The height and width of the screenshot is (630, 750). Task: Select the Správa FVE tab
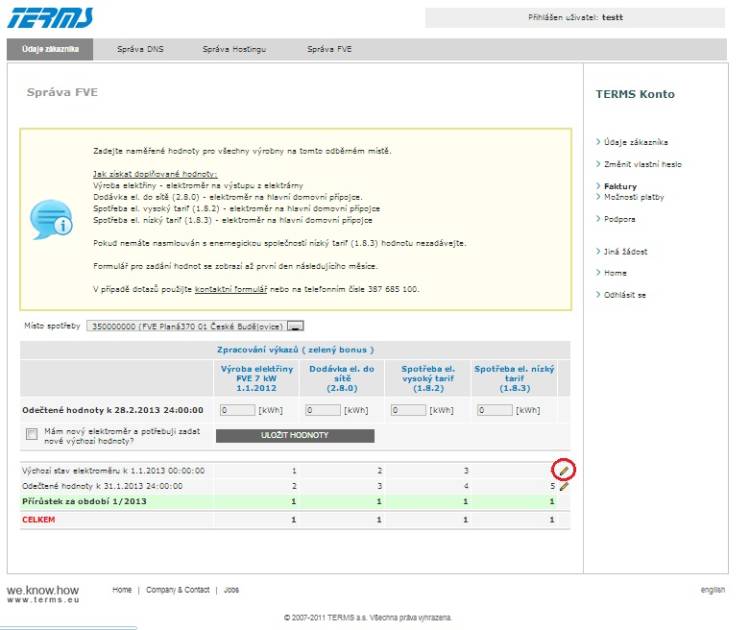pyautogui.click(x=329, y=49)
